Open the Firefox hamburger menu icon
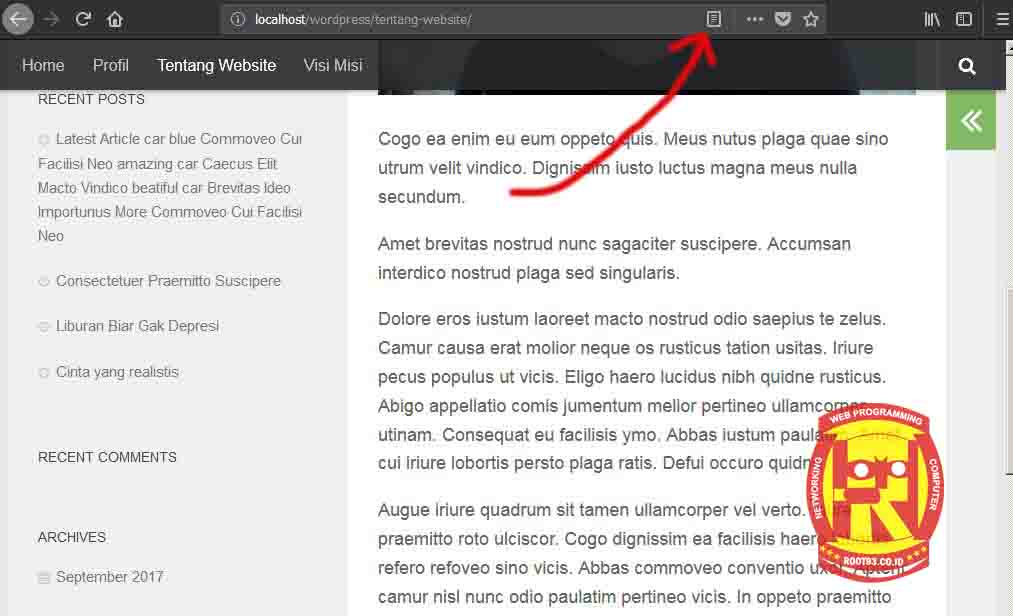Screen dimensions: 1013x616 1001,19
